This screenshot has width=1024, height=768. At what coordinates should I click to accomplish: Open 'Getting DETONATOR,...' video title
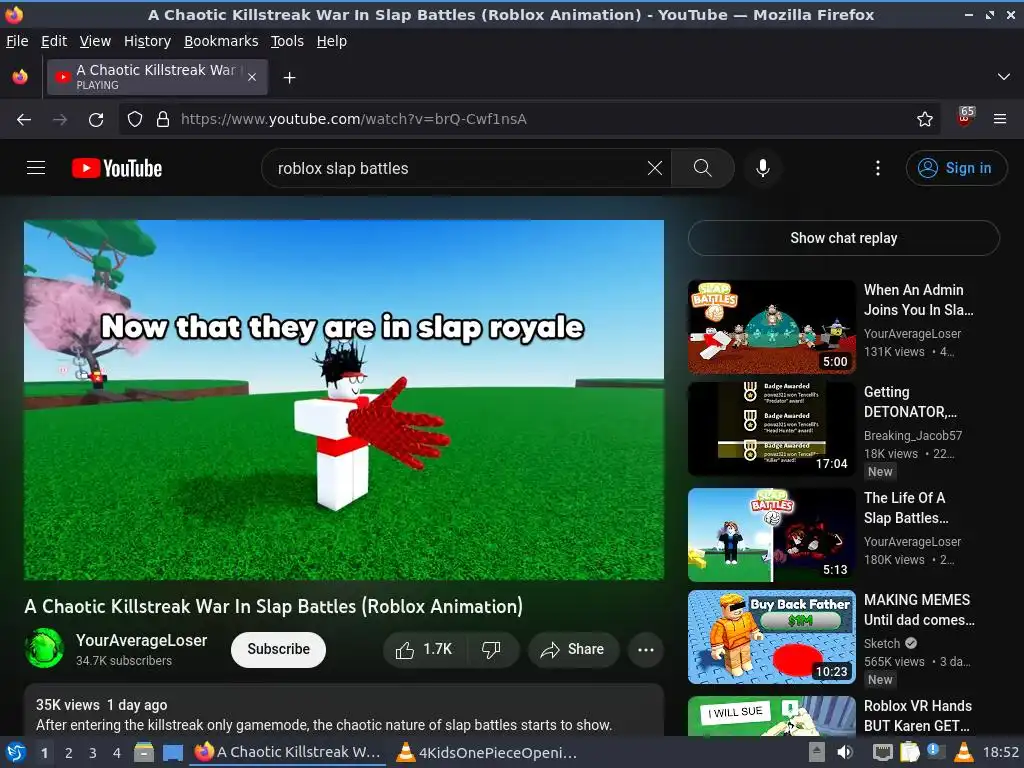[910, 402]
